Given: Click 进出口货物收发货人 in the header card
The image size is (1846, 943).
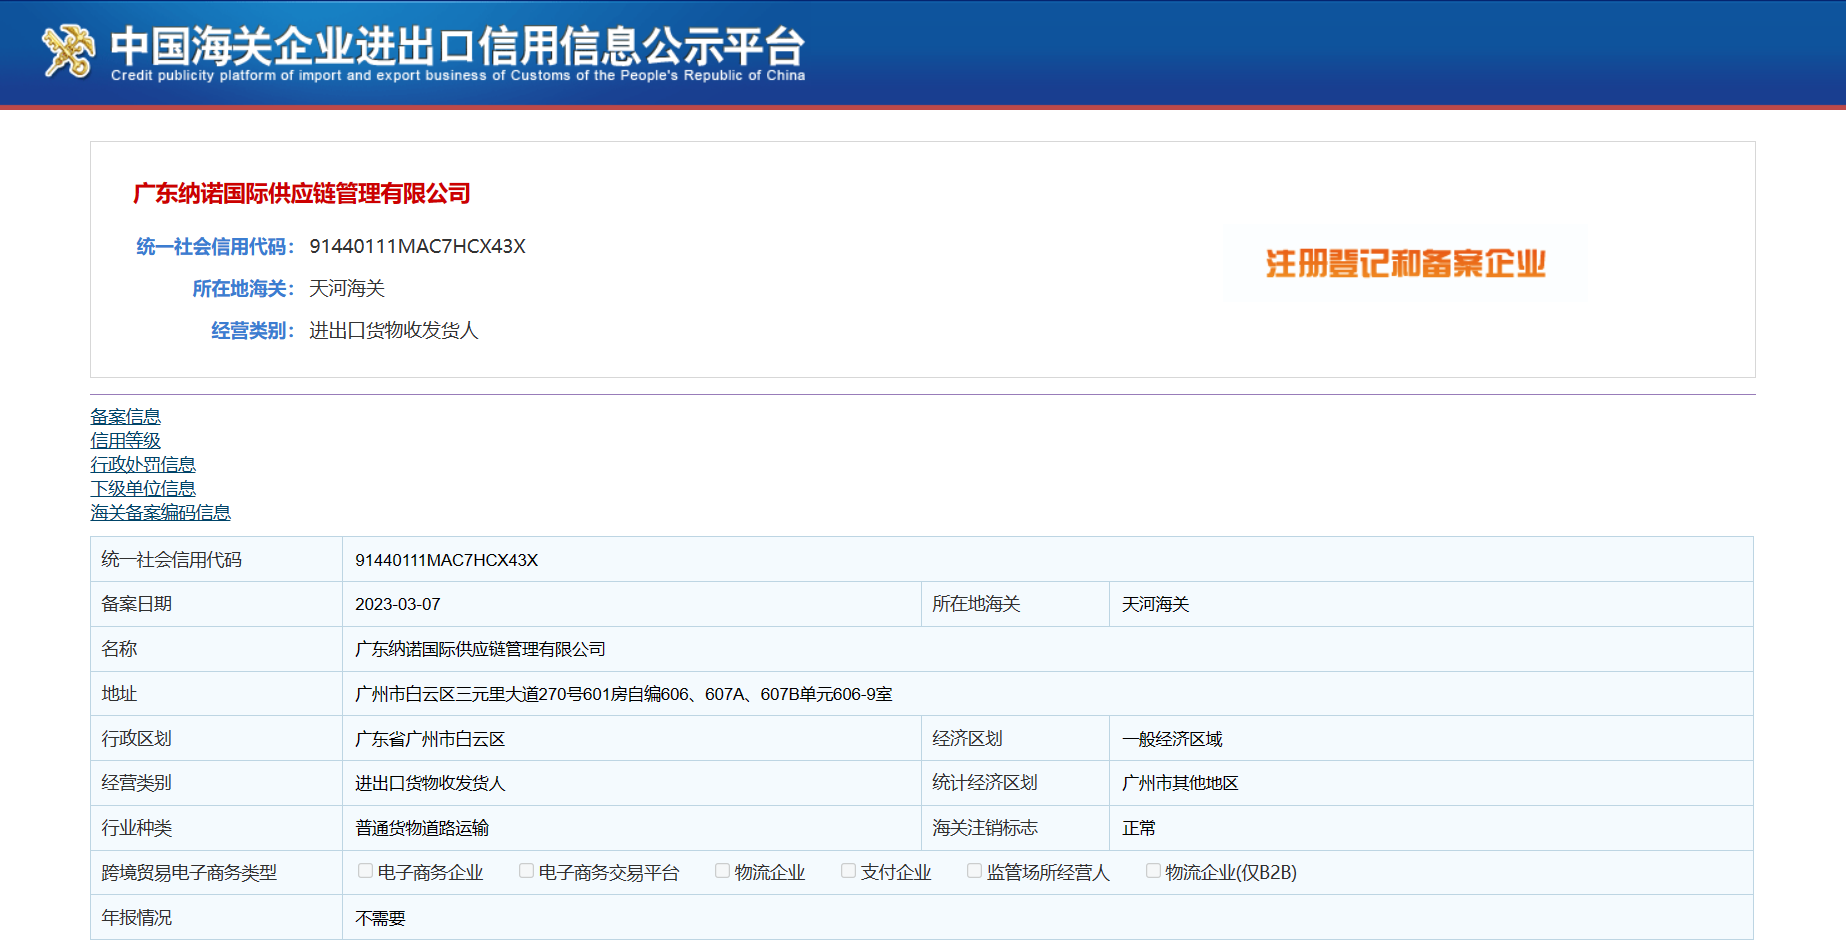Looking at the screenshot, I should point(394,331).
